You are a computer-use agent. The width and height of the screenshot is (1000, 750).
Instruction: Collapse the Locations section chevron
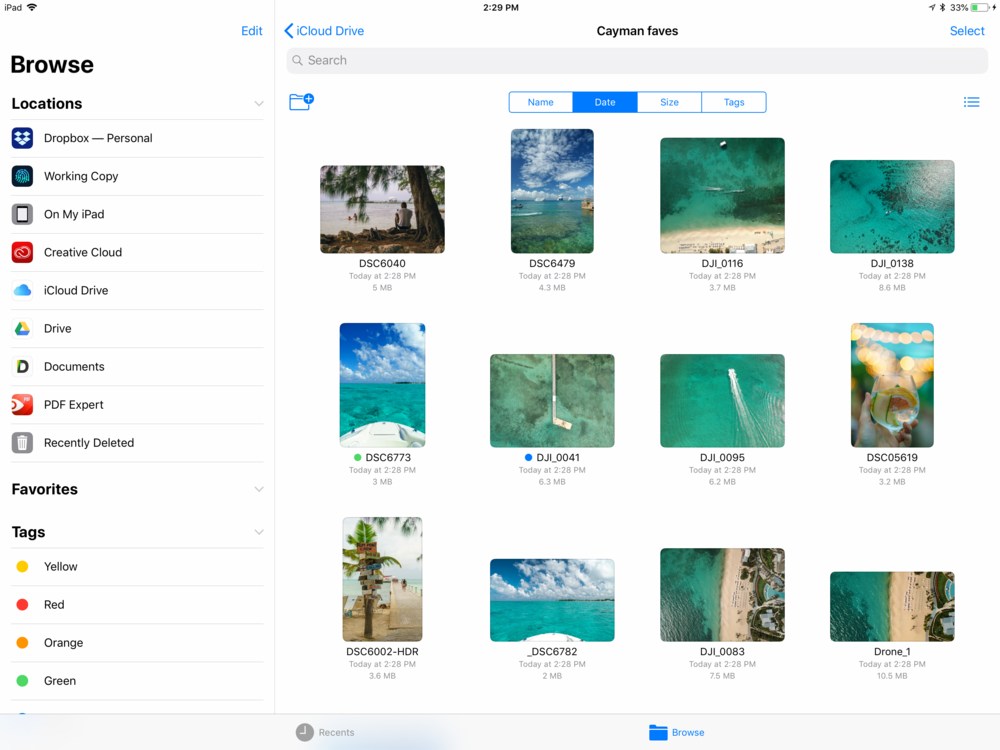[259, 104]
